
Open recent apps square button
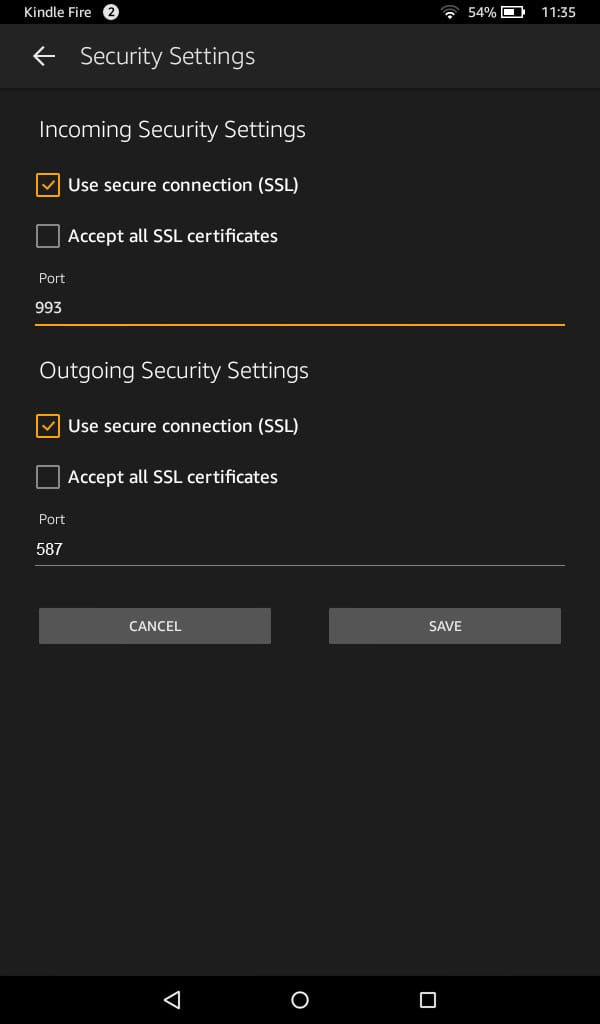[428, 999]
